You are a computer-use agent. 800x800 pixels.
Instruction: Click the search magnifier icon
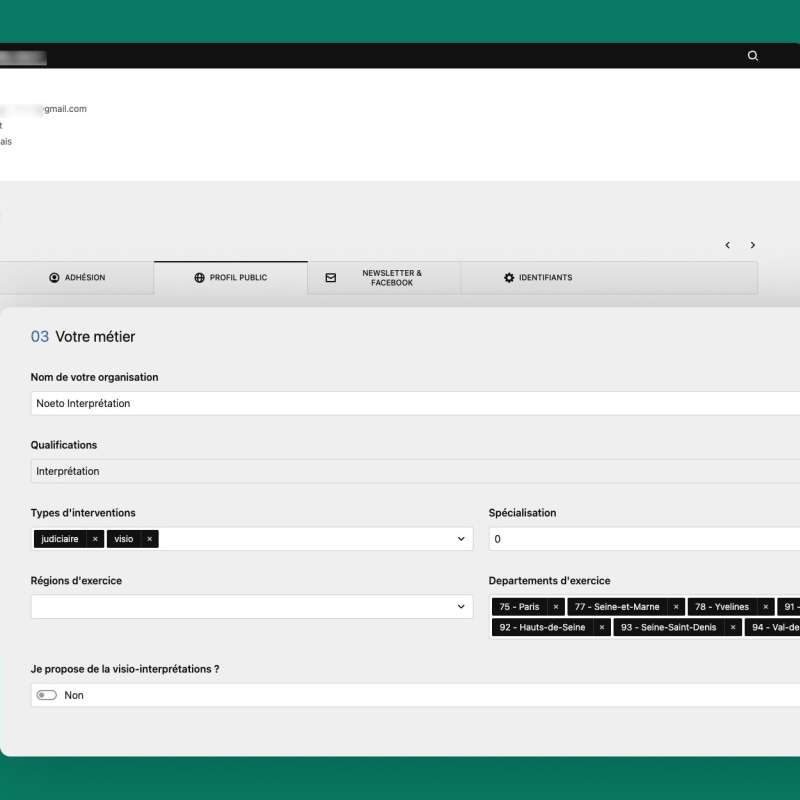(x=753, y=56)
